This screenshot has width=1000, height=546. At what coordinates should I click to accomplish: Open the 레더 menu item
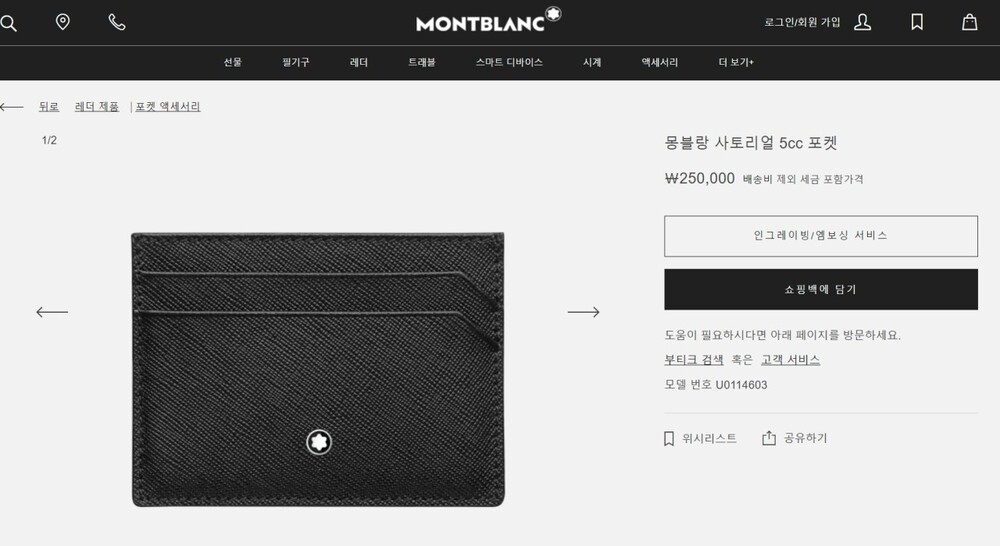pos(358,63)
